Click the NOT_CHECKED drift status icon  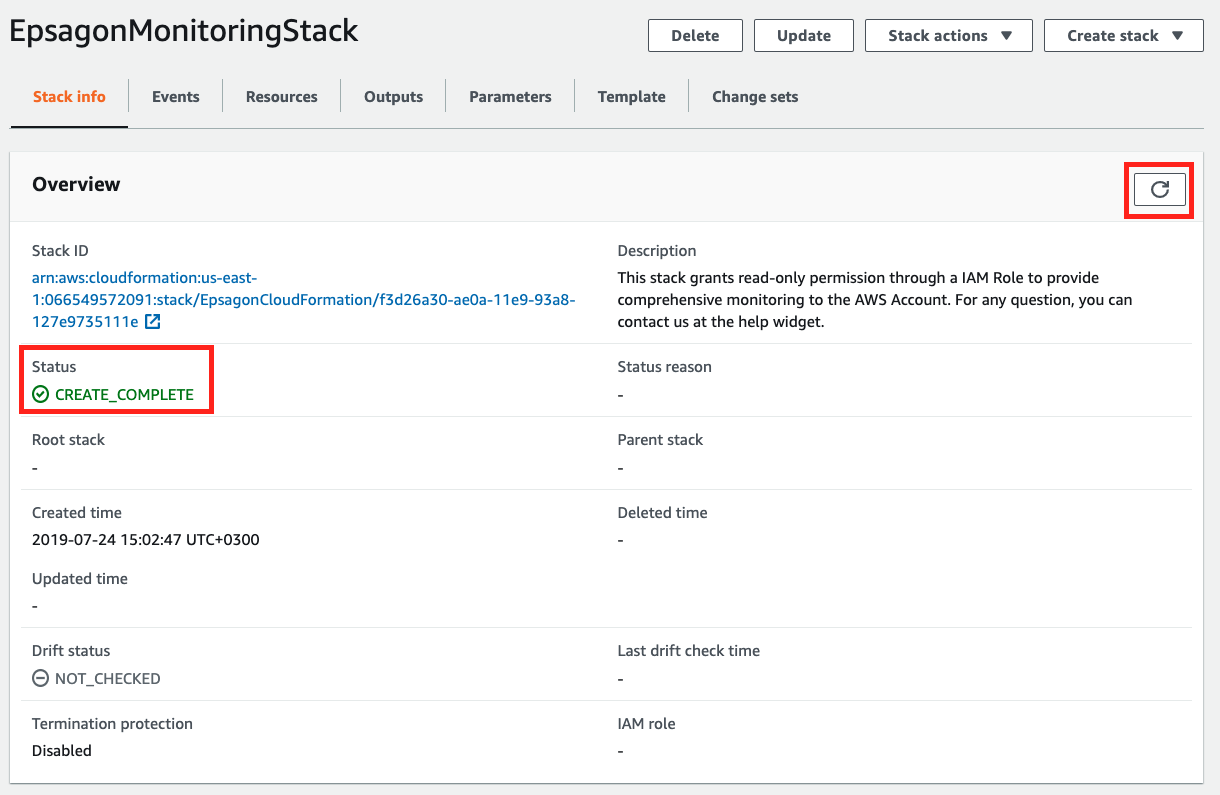[40, 679]
